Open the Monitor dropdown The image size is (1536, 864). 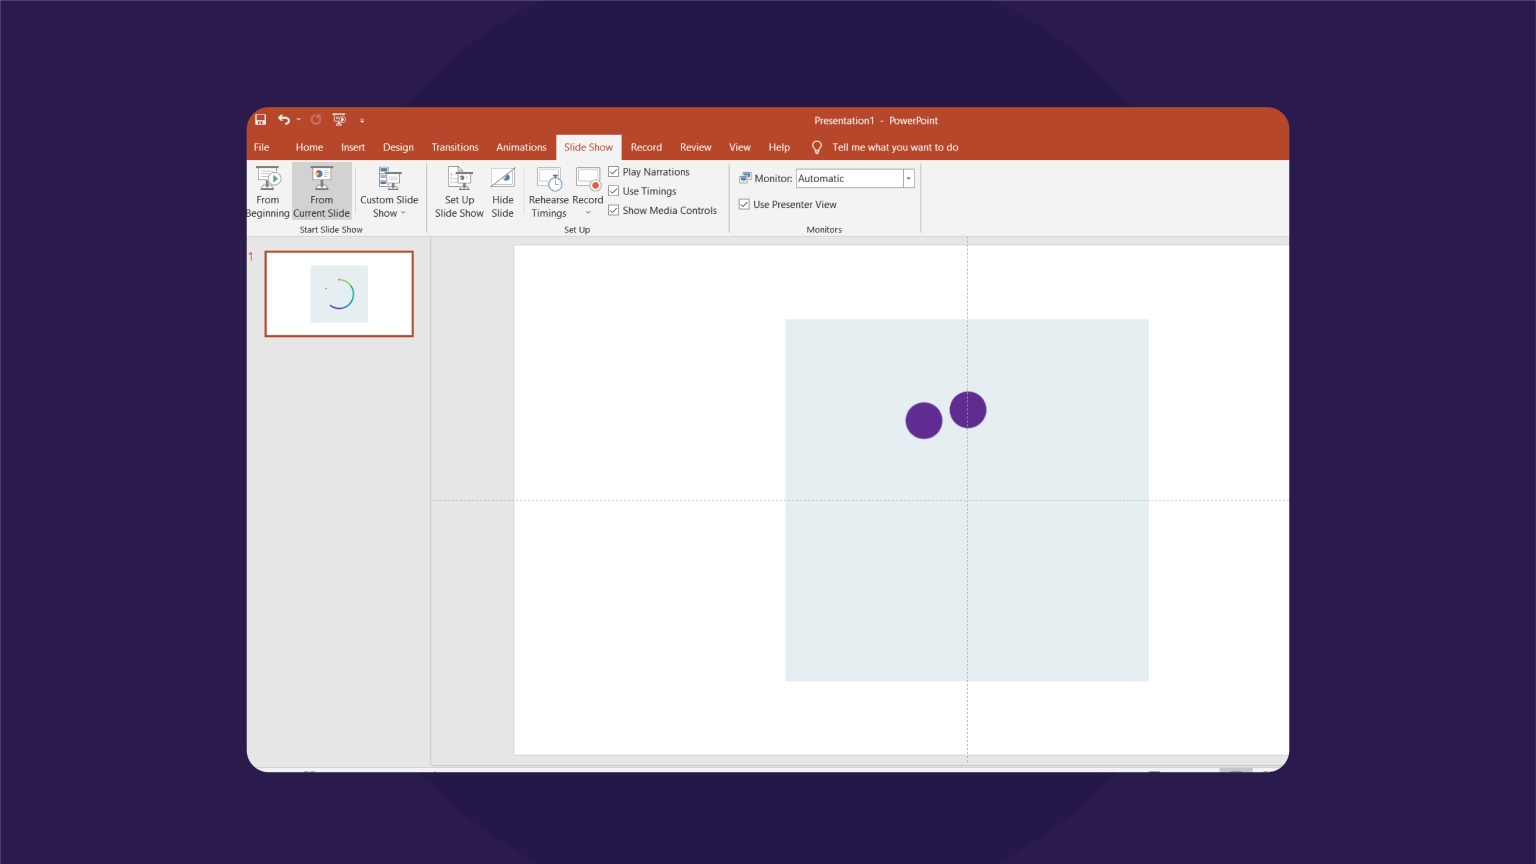click(x=907, y=178)
